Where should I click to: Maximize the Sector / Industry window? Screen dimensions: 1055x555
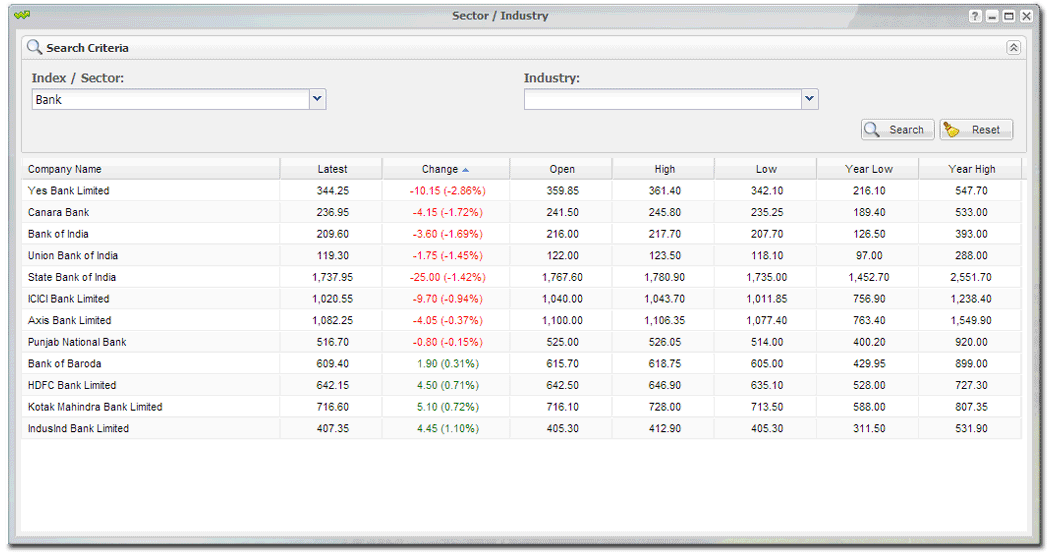click(1009, 16)
